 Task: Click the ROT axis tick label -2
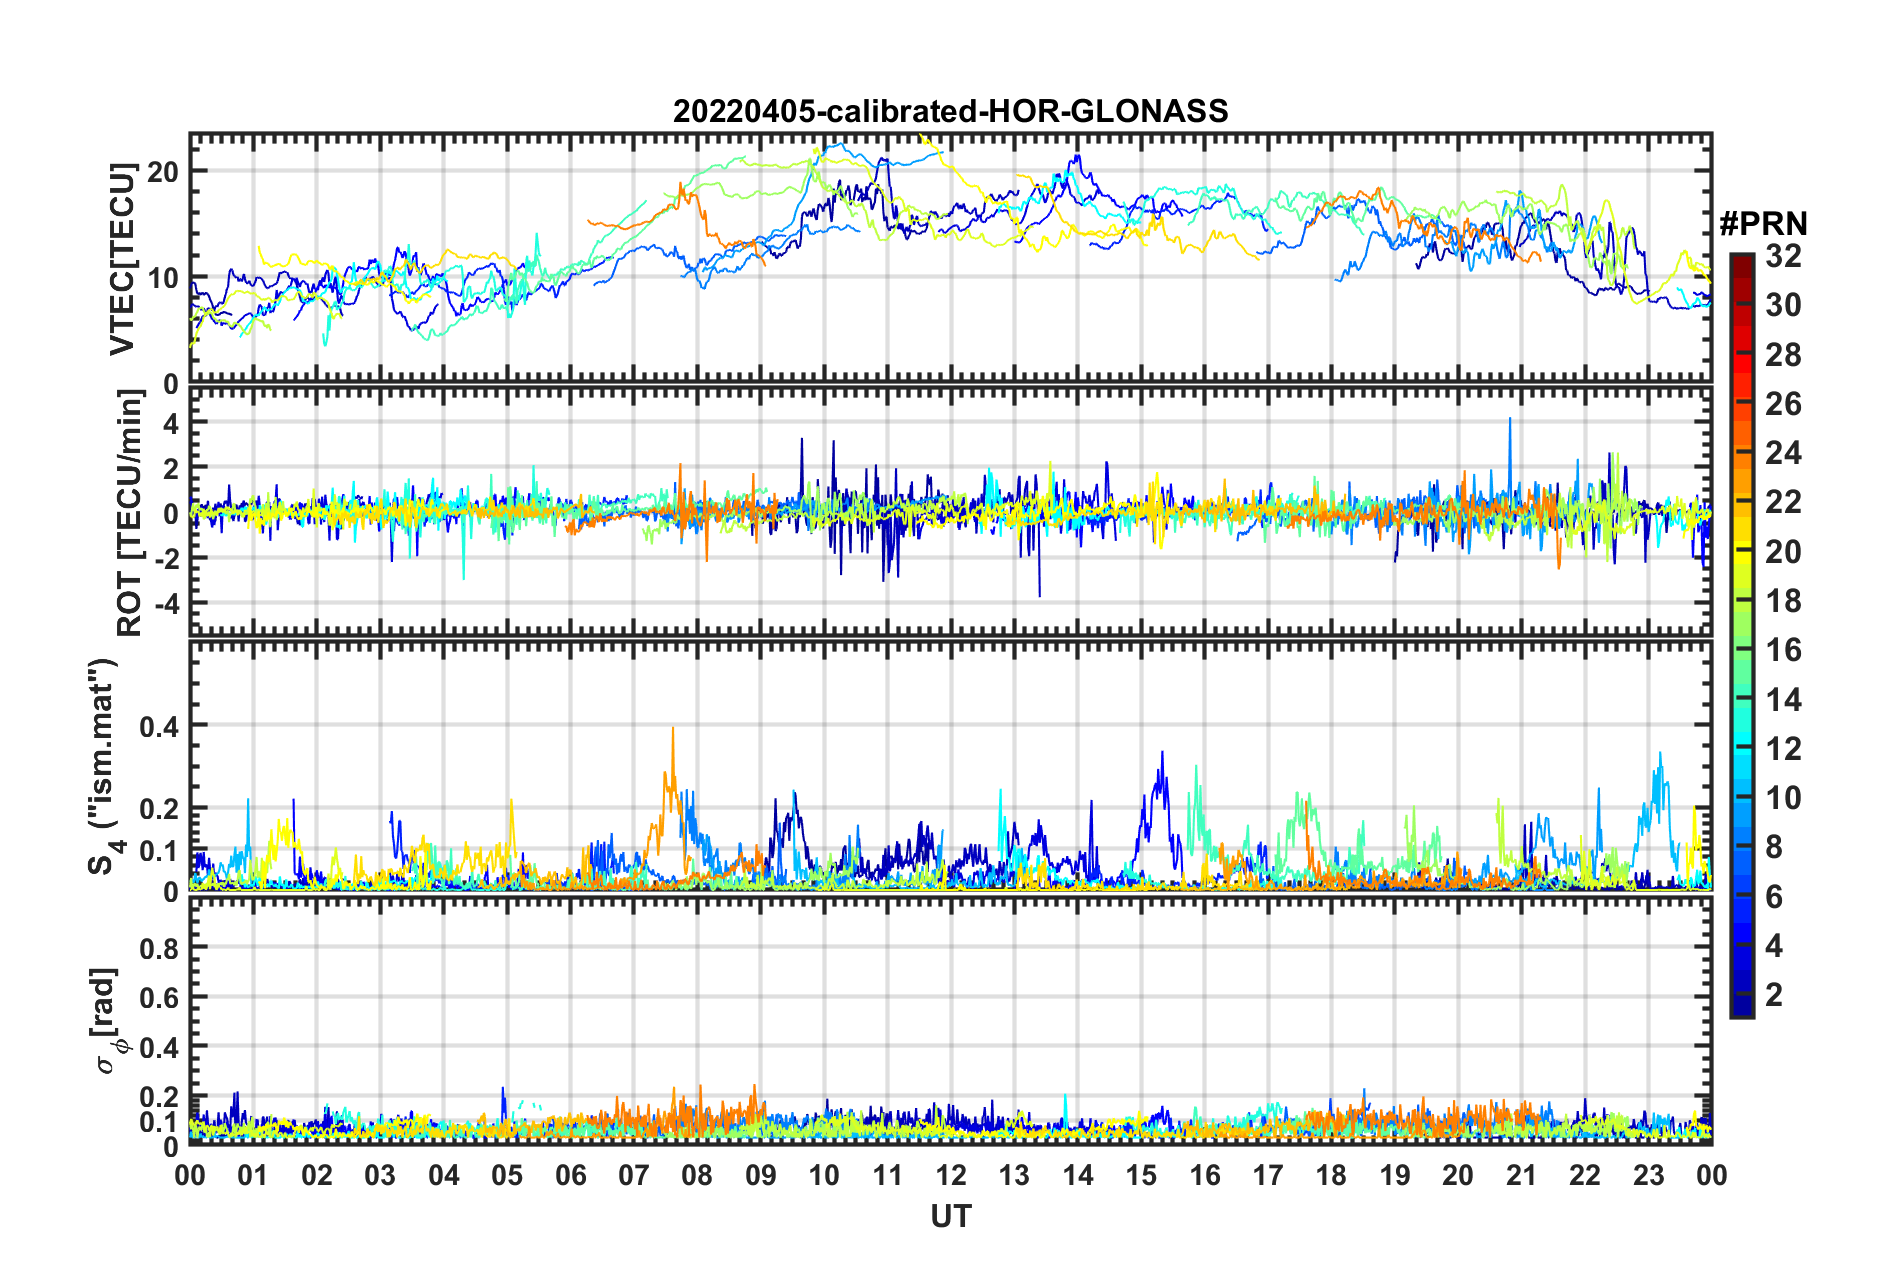[x=165, y=559]
